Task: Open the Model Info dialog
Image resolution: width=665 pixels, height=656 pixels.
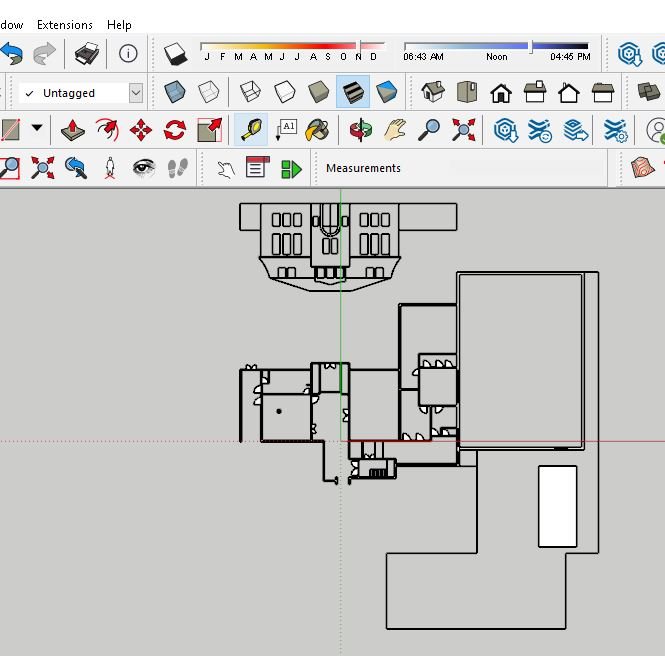Action: [x=128, y=53]
